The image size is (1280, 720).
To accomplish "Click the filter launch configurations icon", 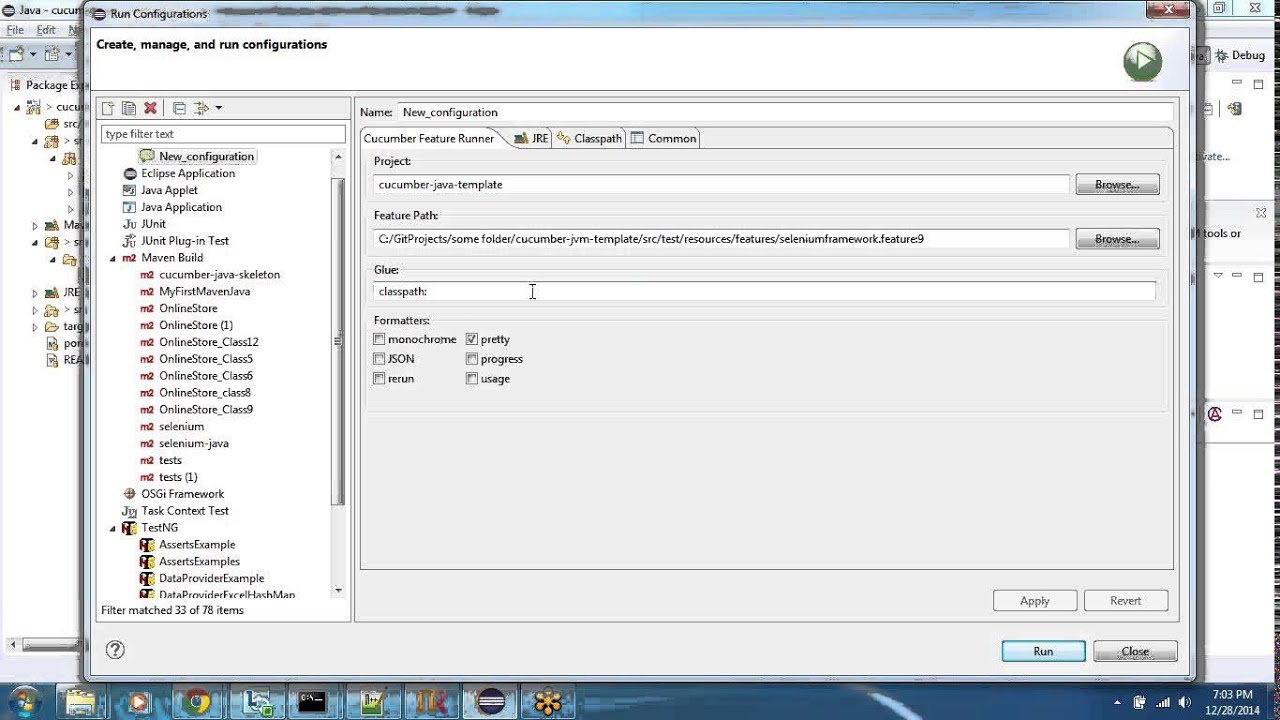I will [x=201, y=108].
